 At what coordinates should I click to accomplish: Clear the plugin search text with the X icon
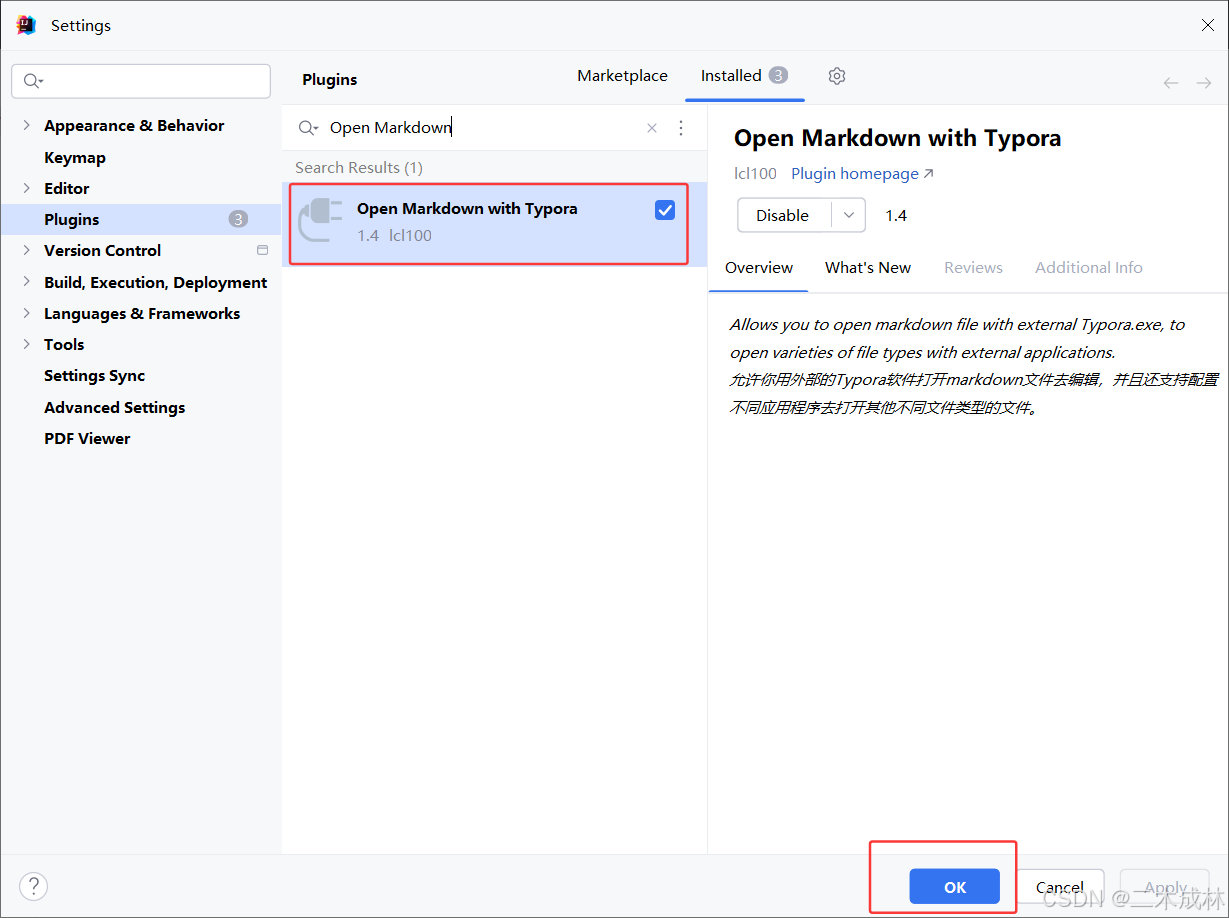pos(652,128)
